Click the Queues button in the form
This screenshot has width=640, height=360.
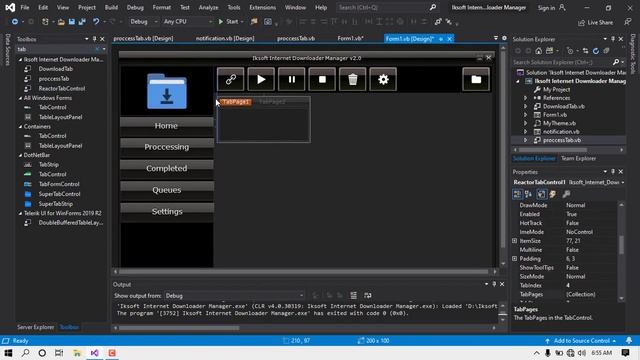point(167,190)
